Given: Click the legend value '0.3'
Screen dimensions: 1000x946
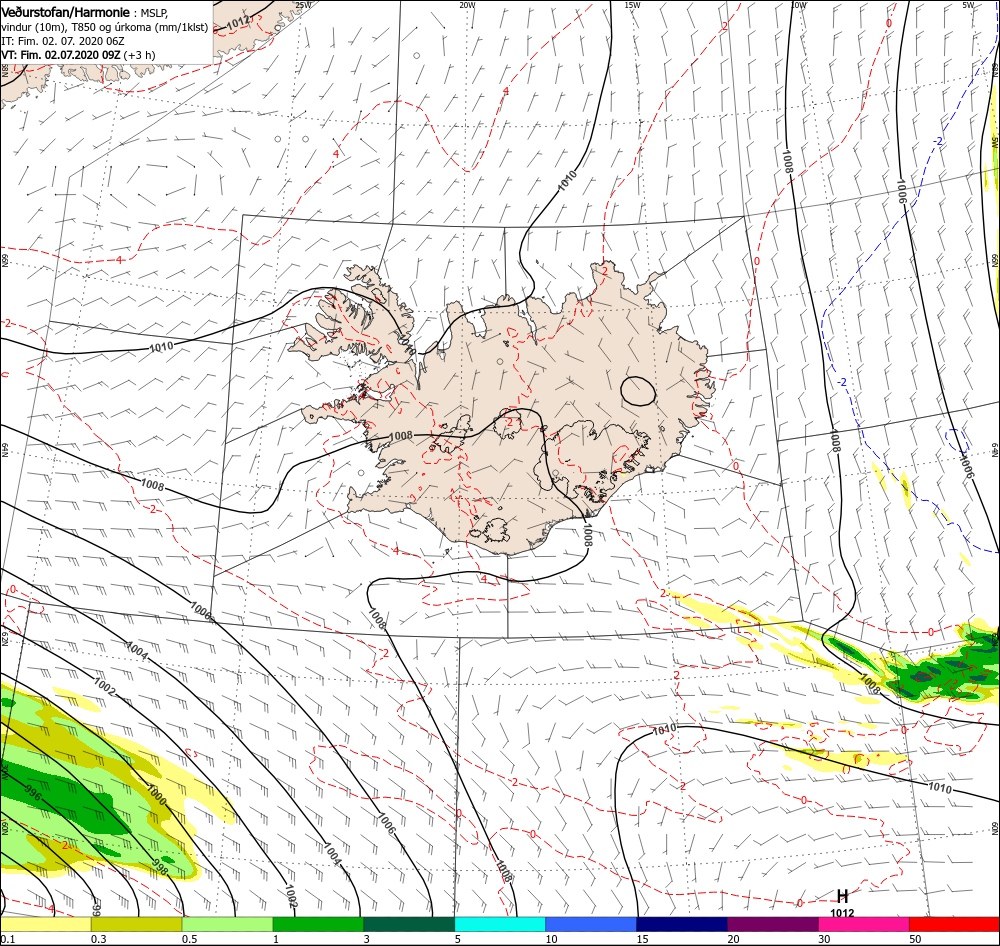Looking at the screenshot, I should coord(99,939).
